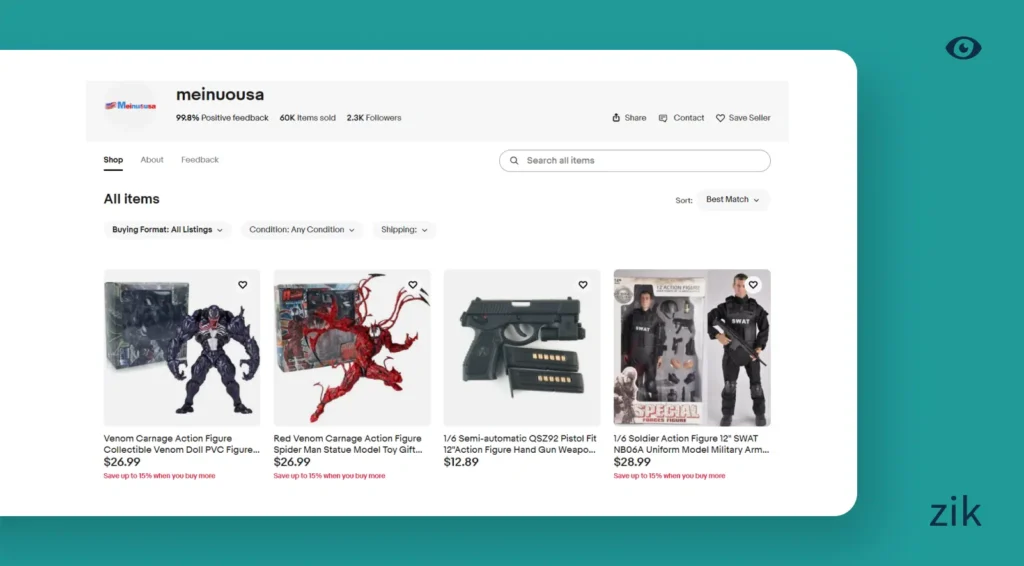Click the Contact seller icon
Viewport: 1024px width, 566px height.
(663, 118)
